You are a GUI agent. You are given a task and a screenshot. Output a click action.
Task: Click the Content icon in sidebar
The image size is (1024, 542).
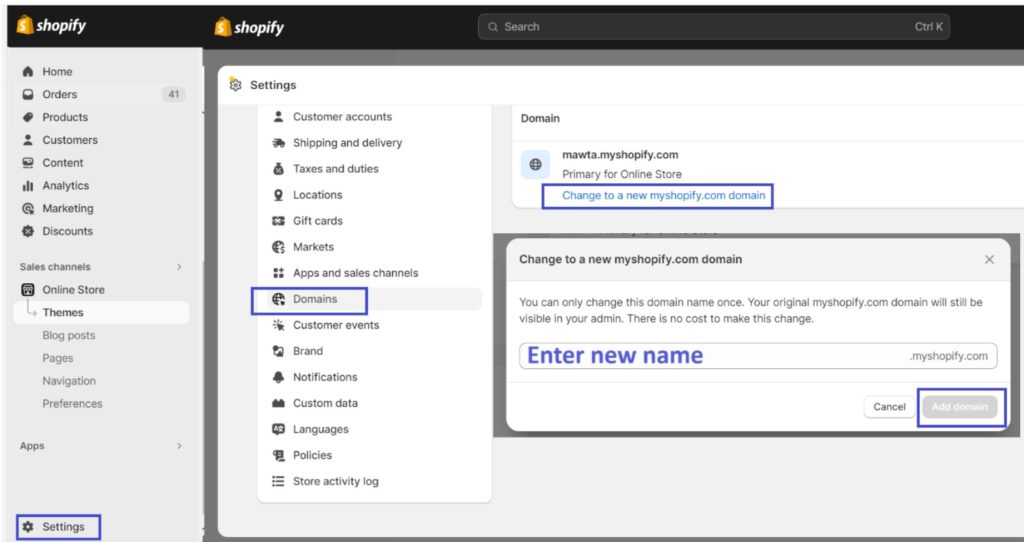[x=27, y=163]
